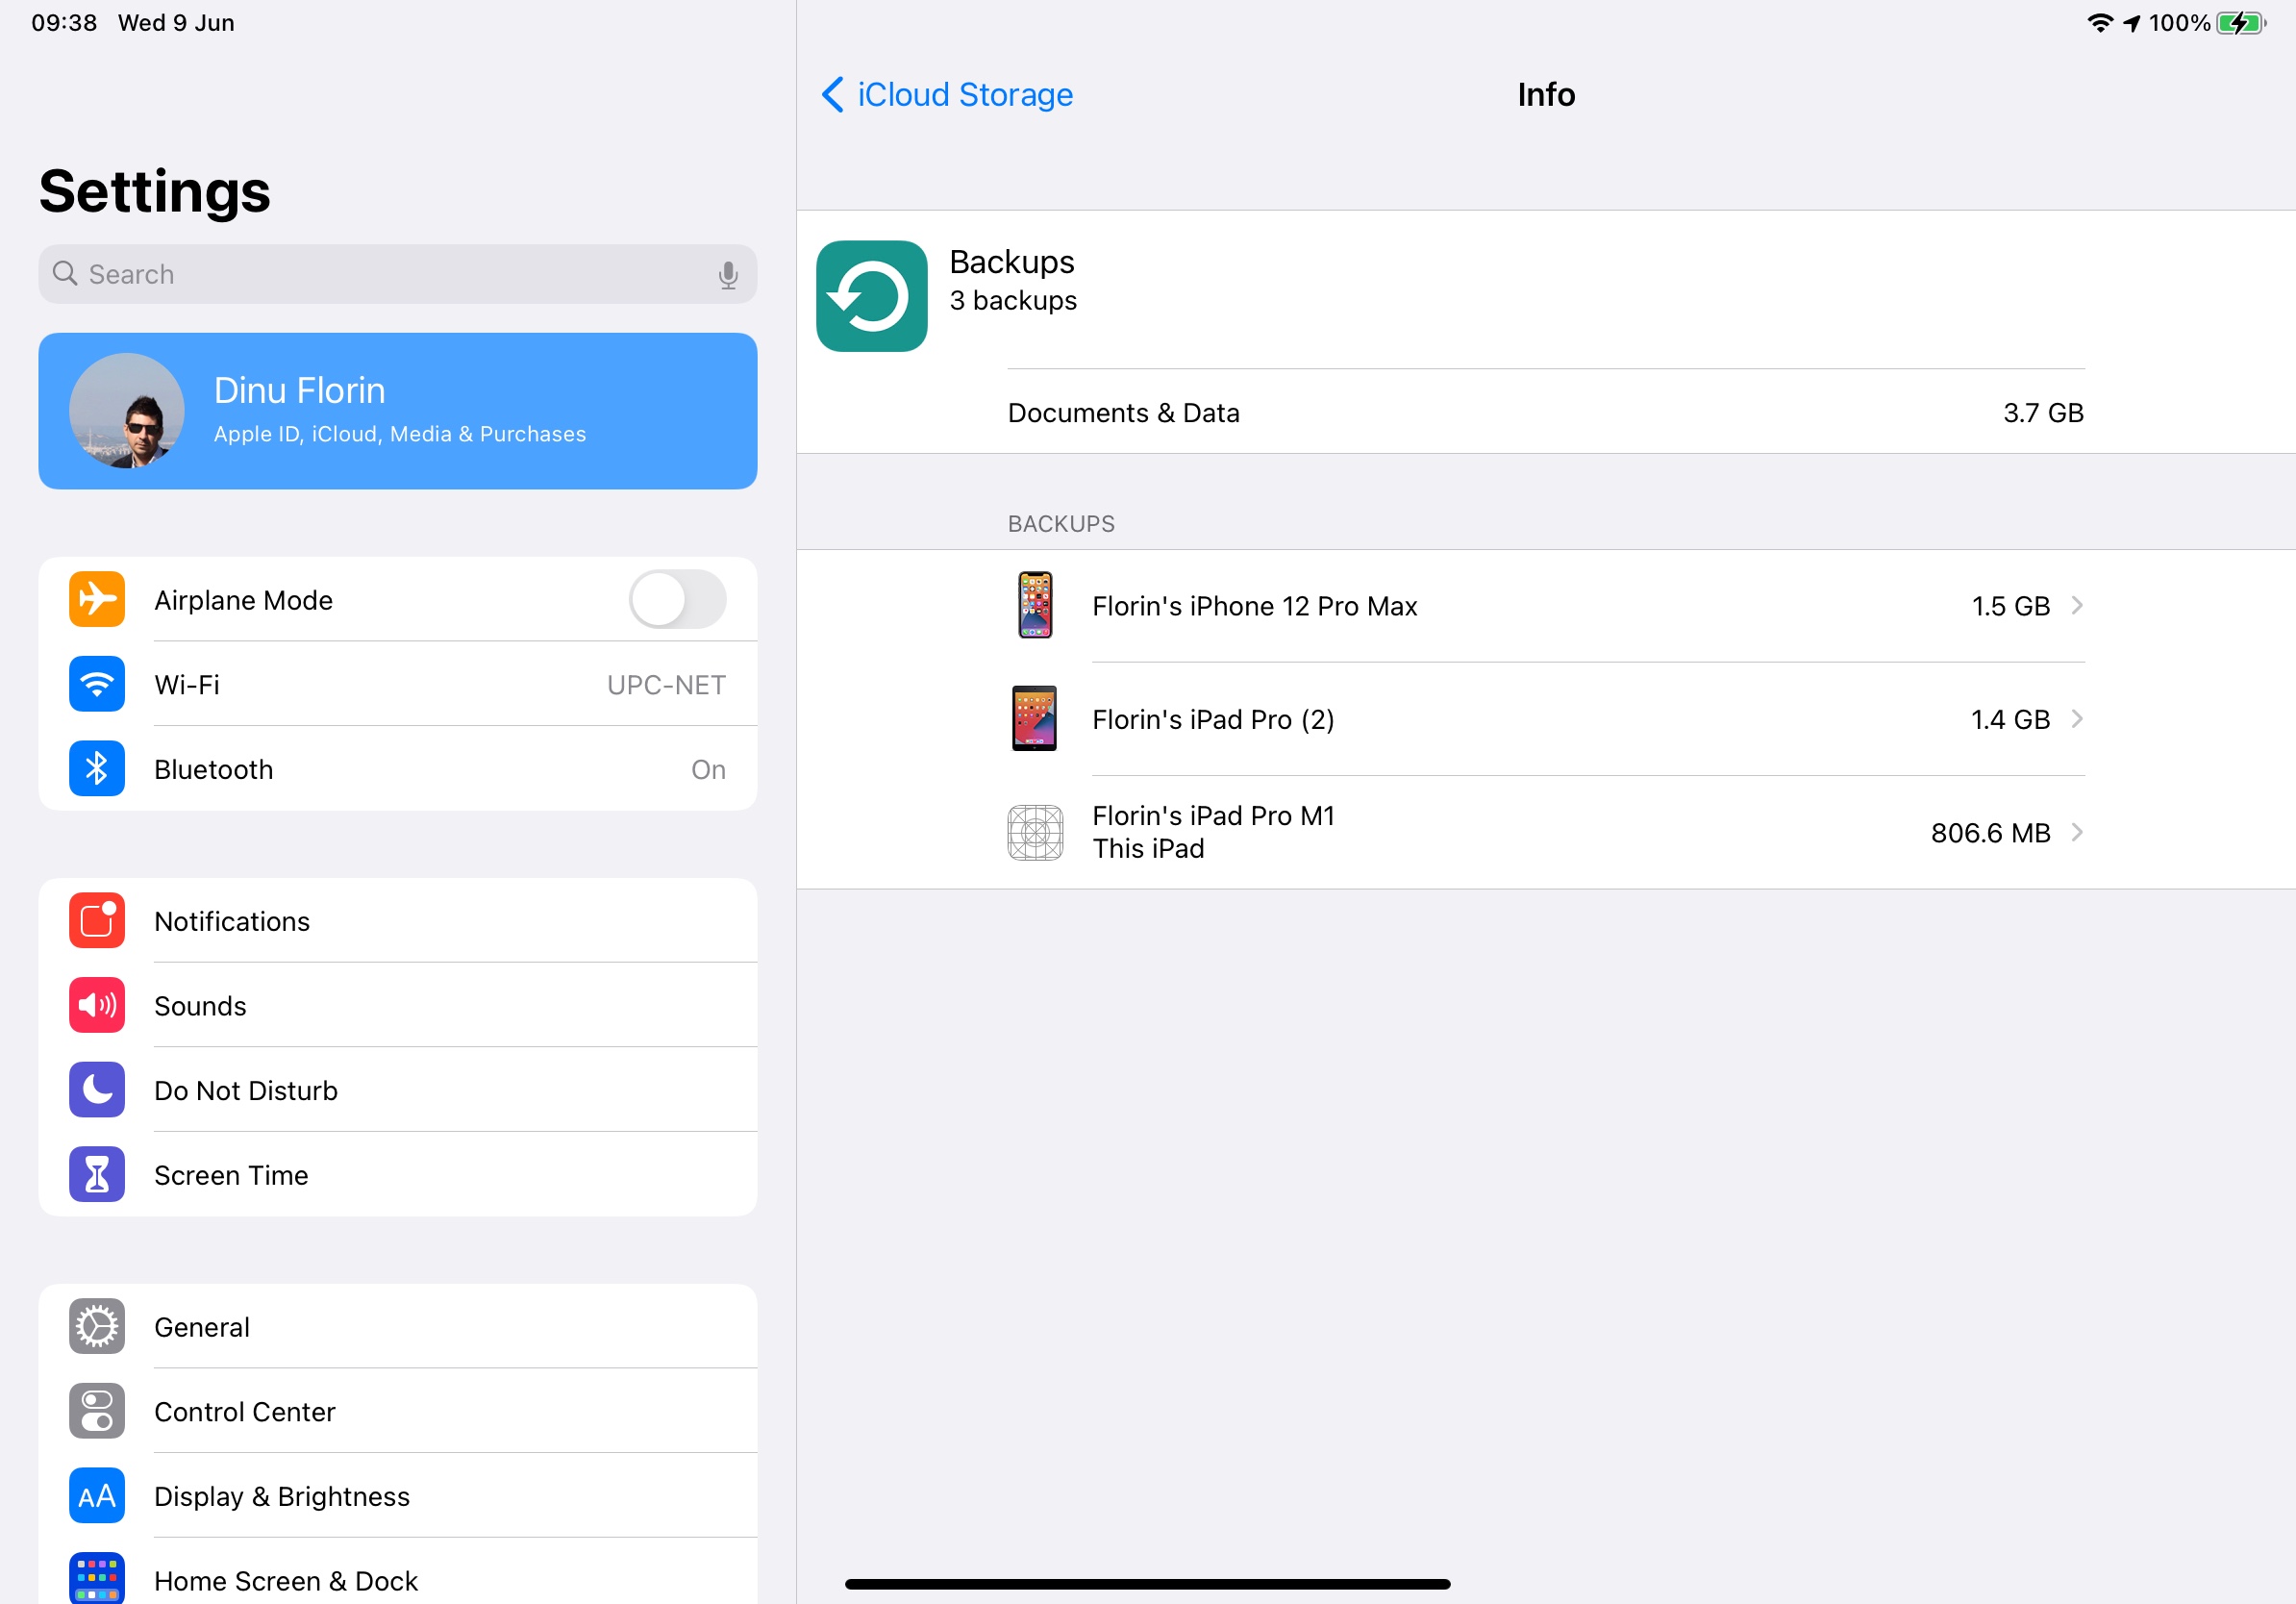The image size is (2296, 1604).
Task: Tap the Do Not Disturb moon icon
Action: click(97, 1089)
